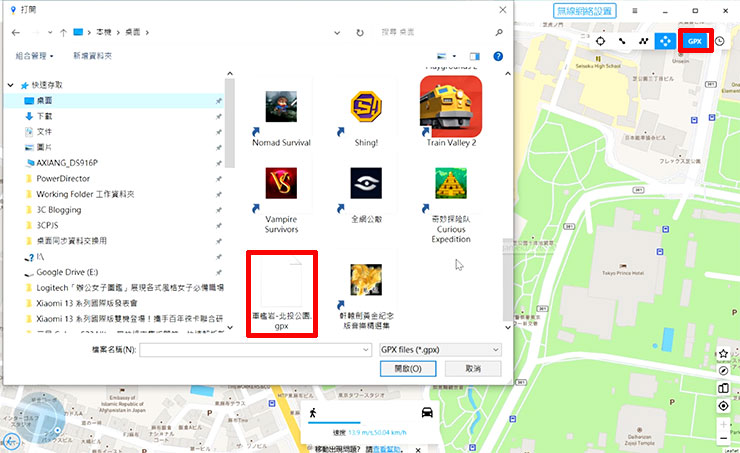Select the Train Valley 2 shortcut

click(451, 111)
